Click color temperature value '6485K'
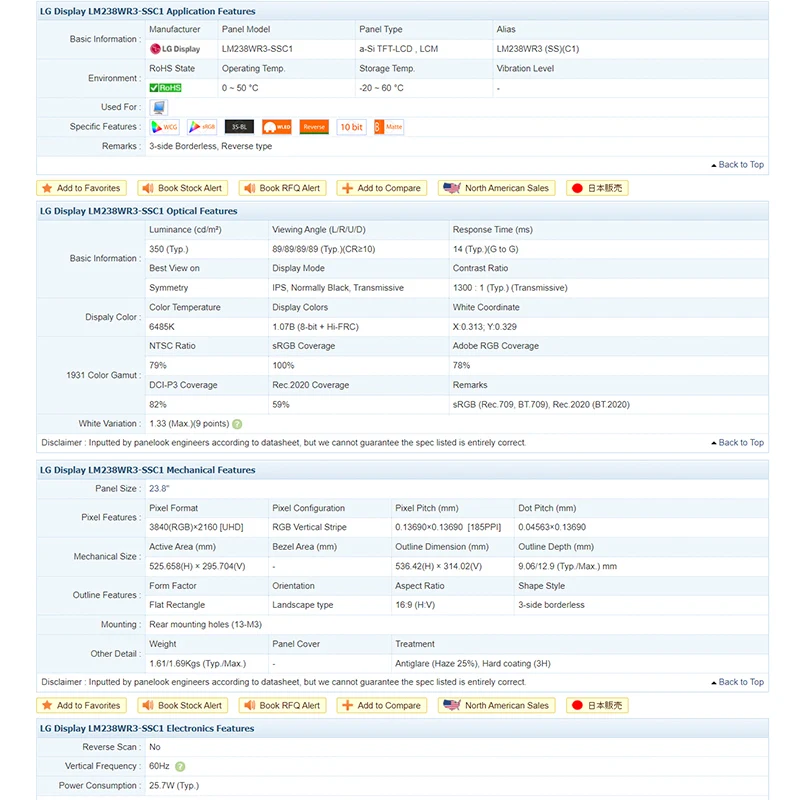The width and height of the screenshot is (800, 800). coord(162,327)
